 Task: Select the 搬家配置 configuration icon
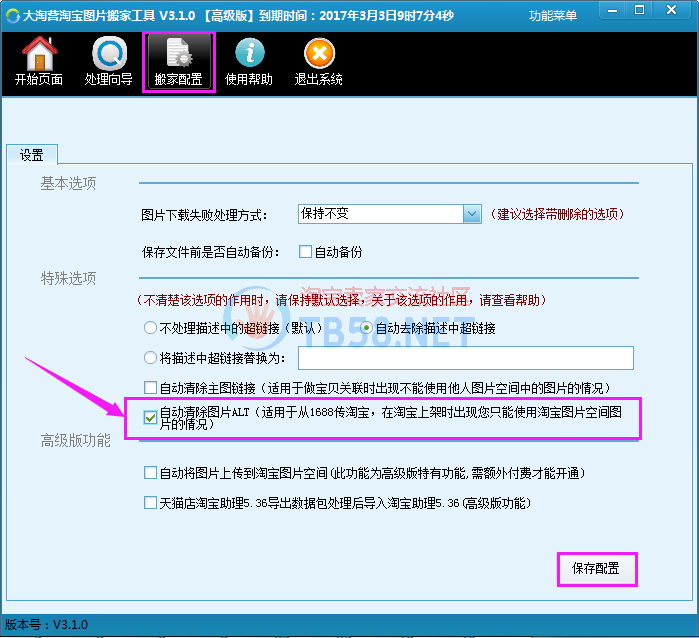pos(179,62)
